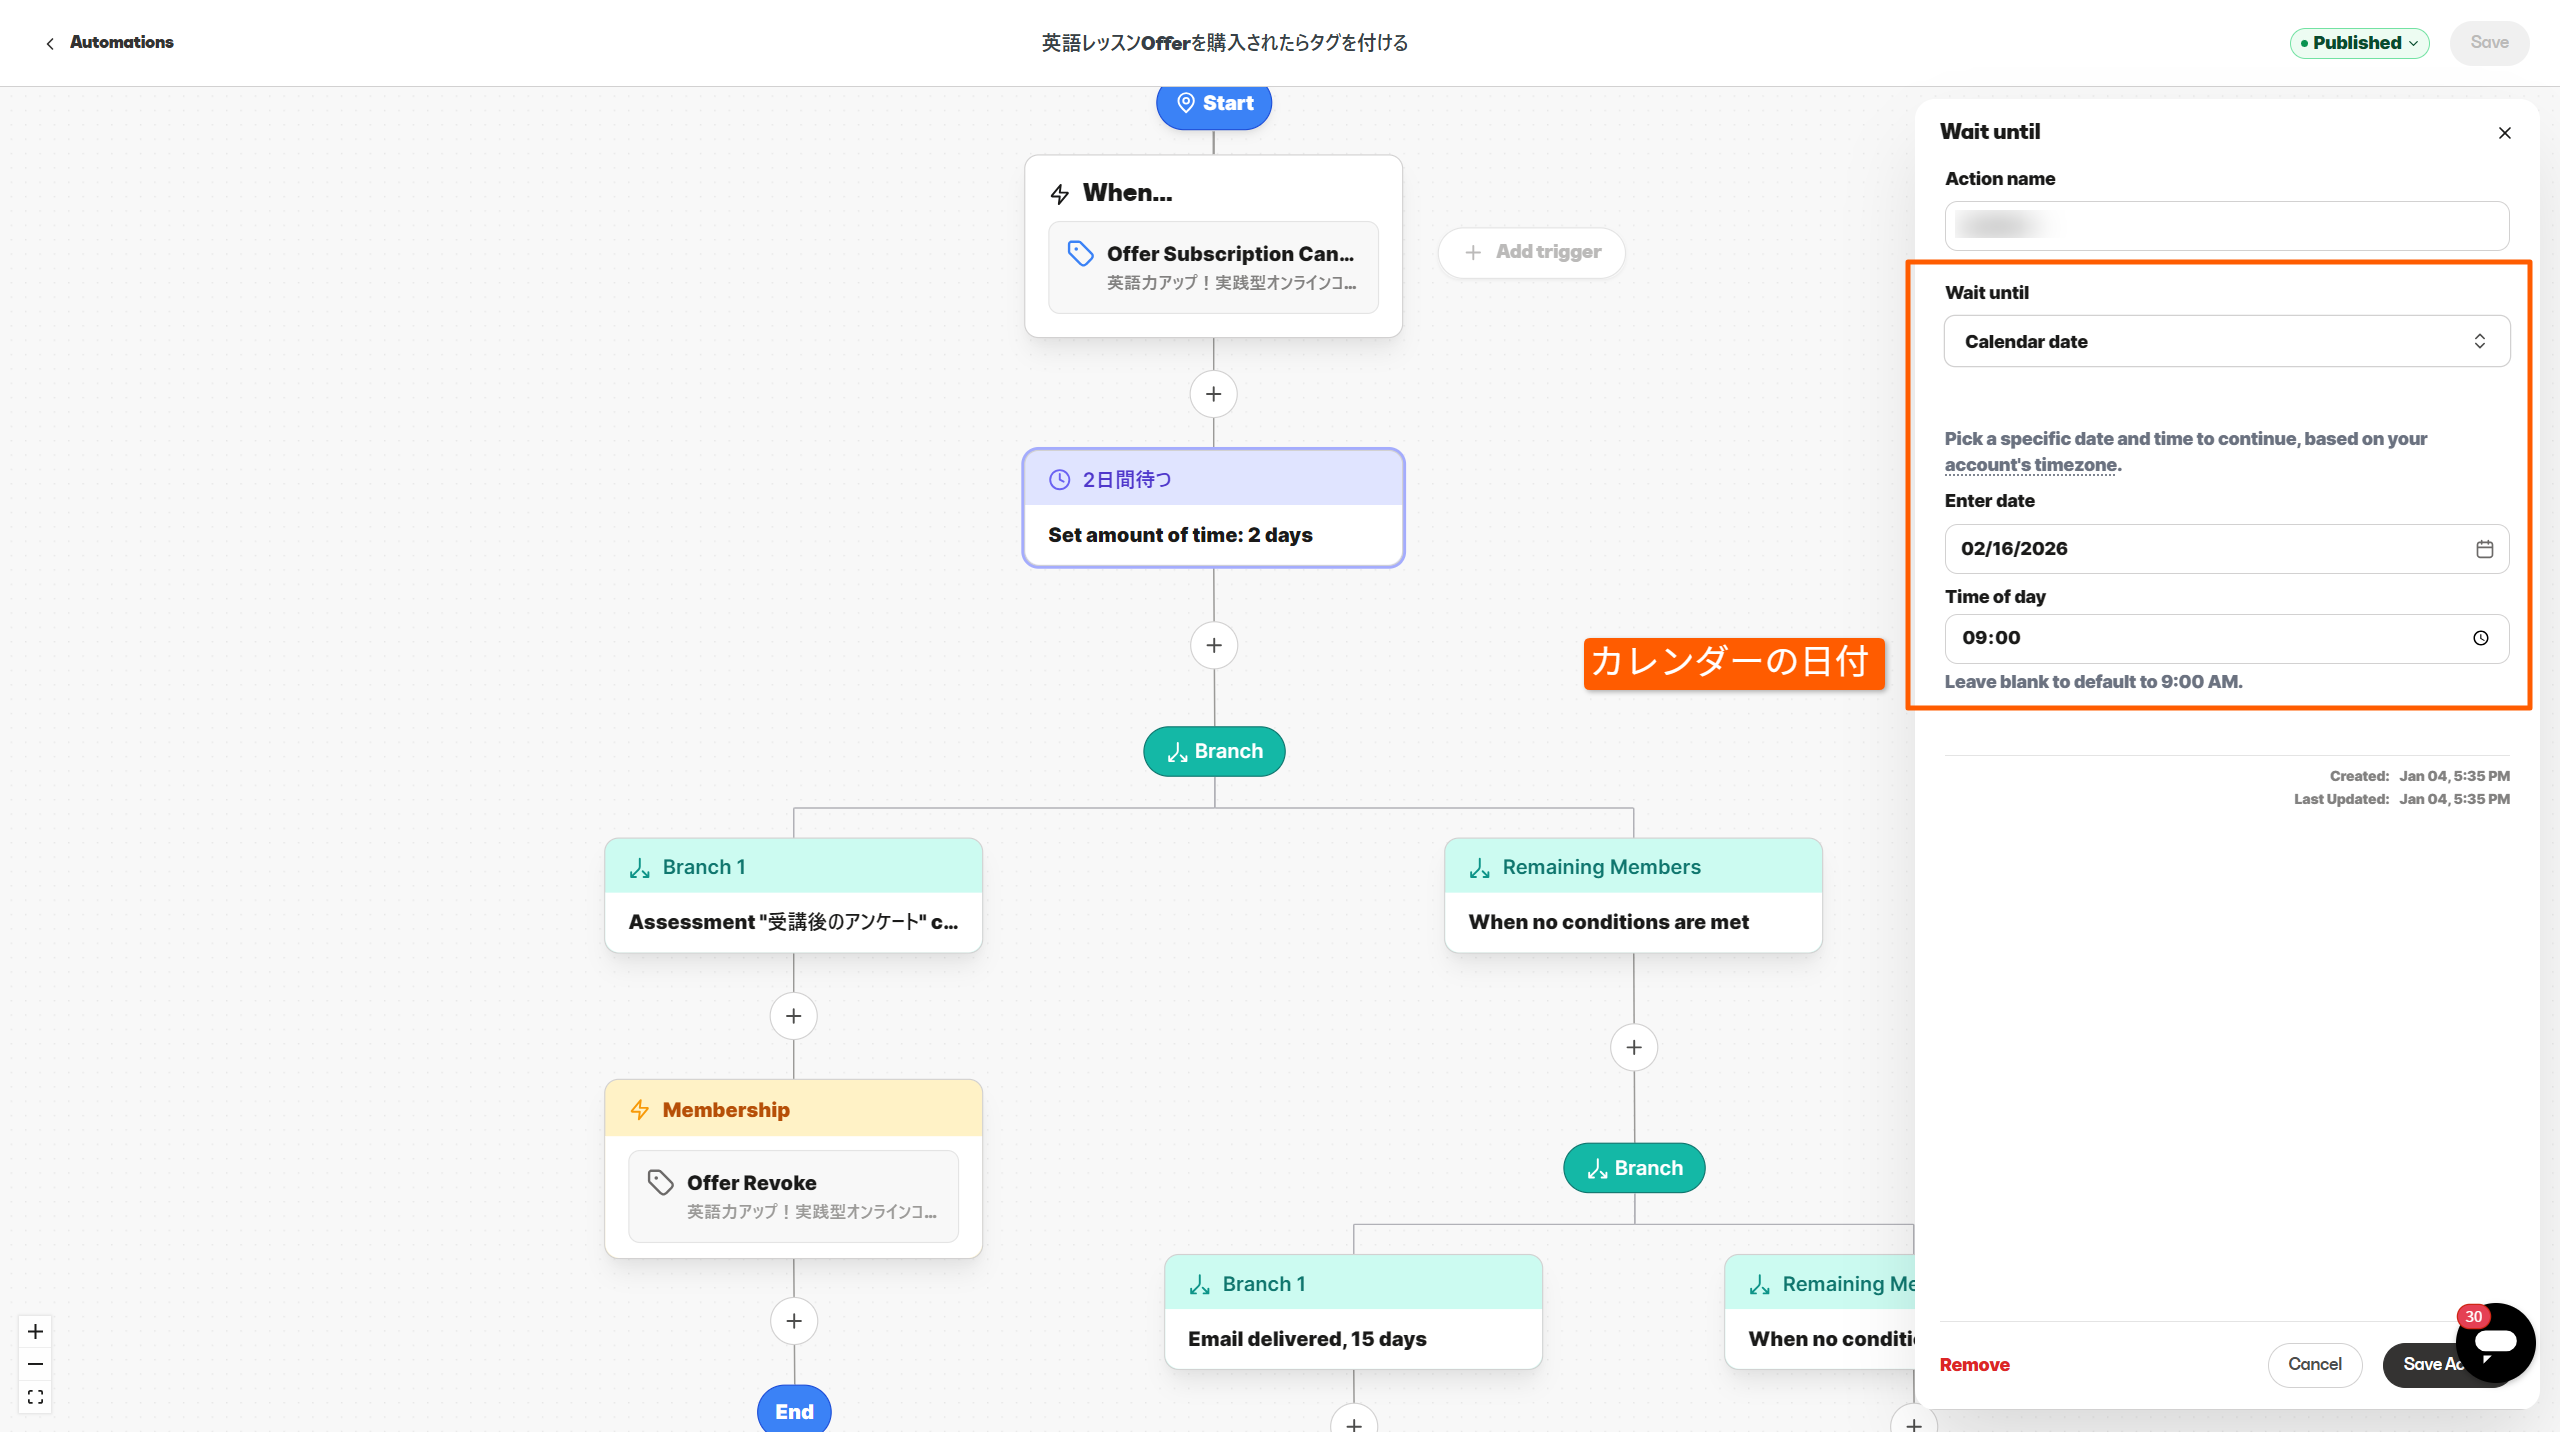Open the chat support bubble
The height and width of the screenshot is (1432, 2560).
[2497, 1343]
